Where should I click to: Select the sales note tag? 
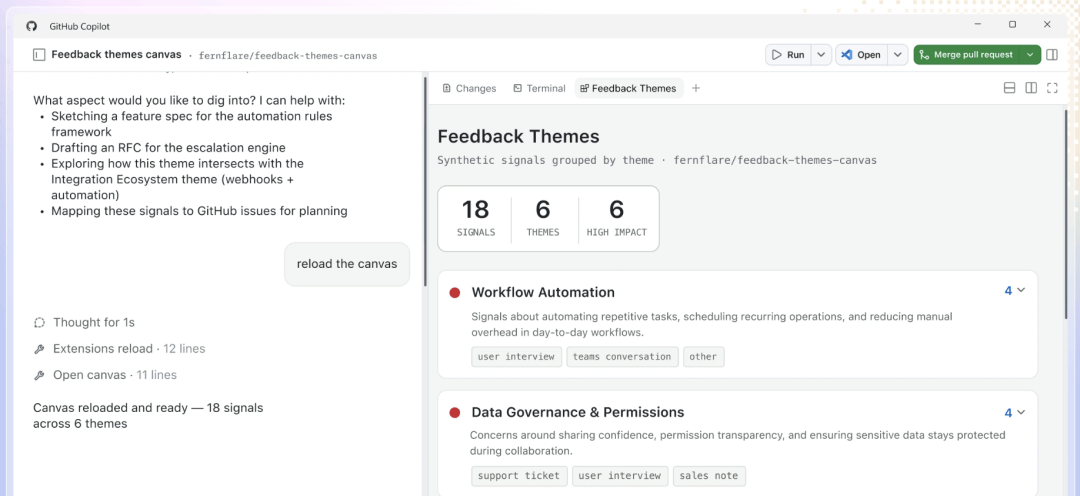[709, 476]
